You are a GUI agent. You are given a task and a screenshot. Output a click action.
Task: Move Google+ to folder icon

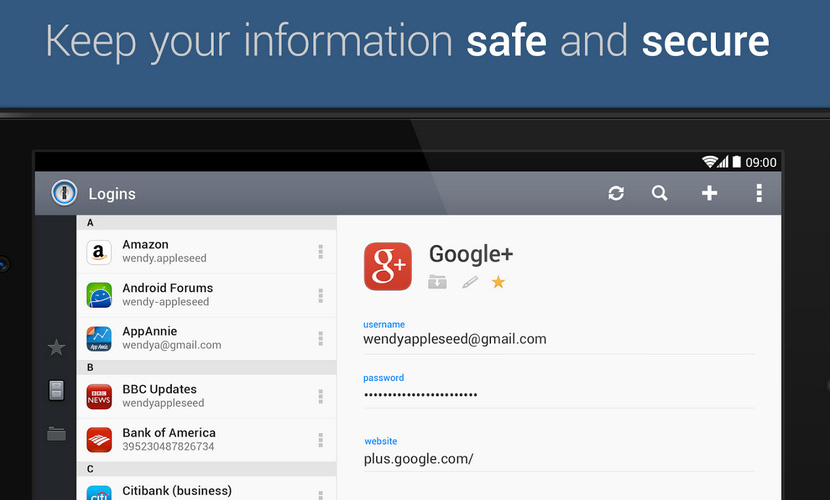(437, 282)
